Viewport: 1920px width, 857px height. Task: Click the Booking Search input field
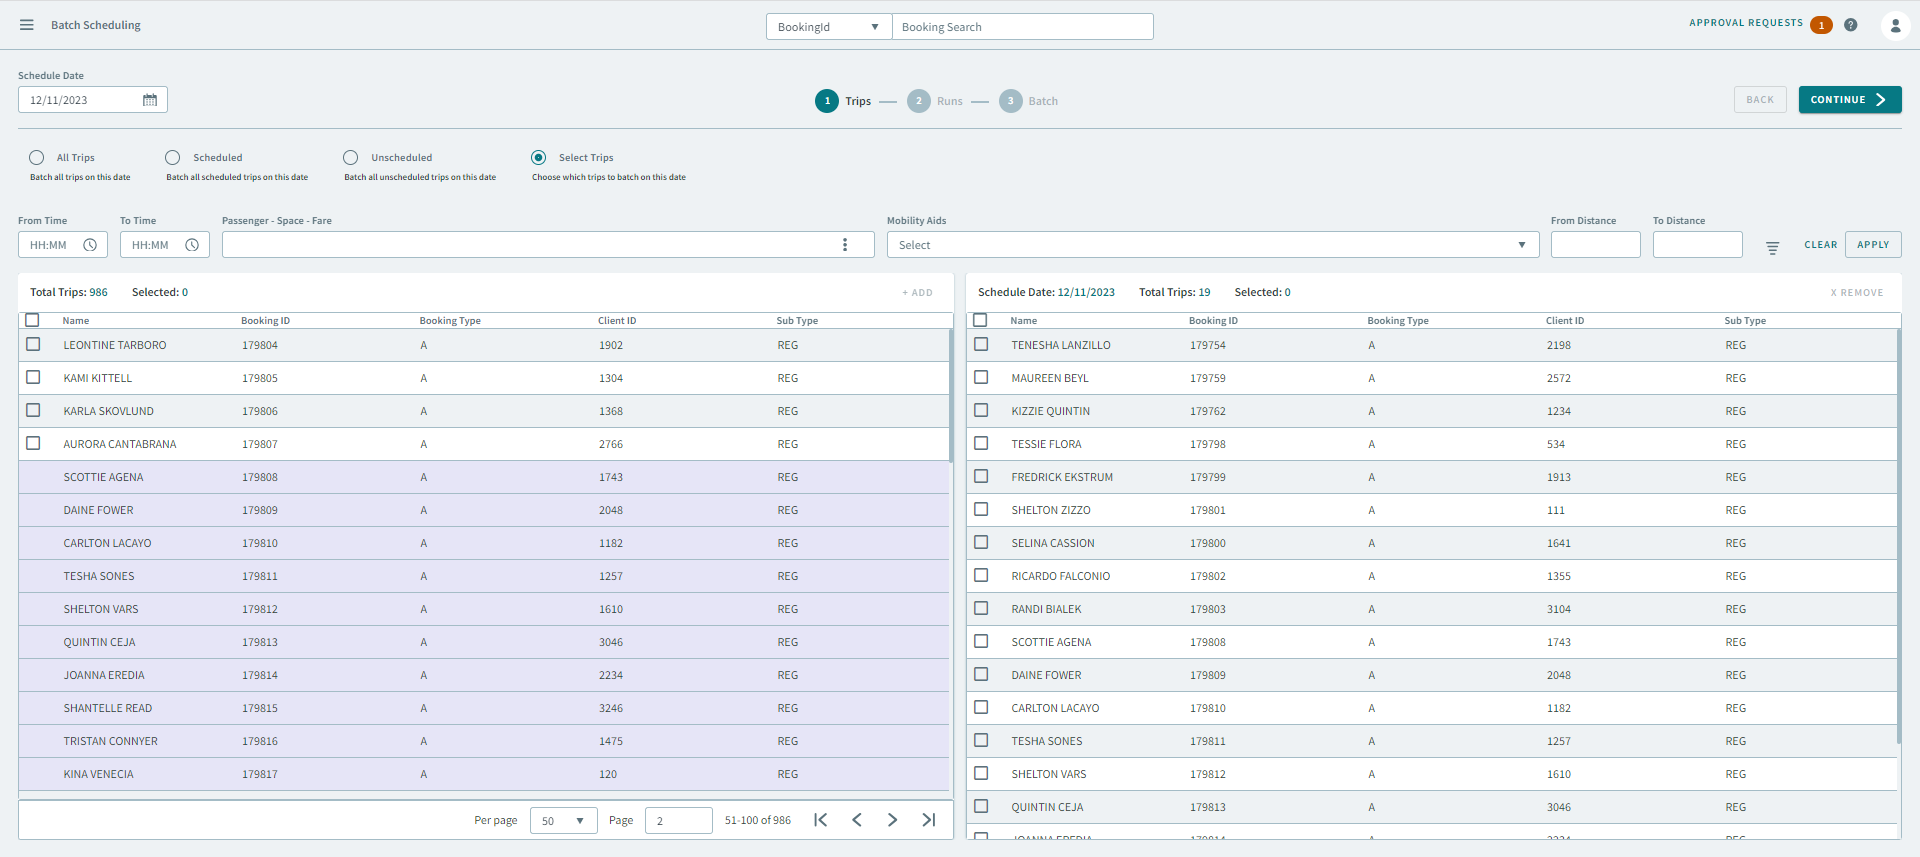(x=1022, y=27)
